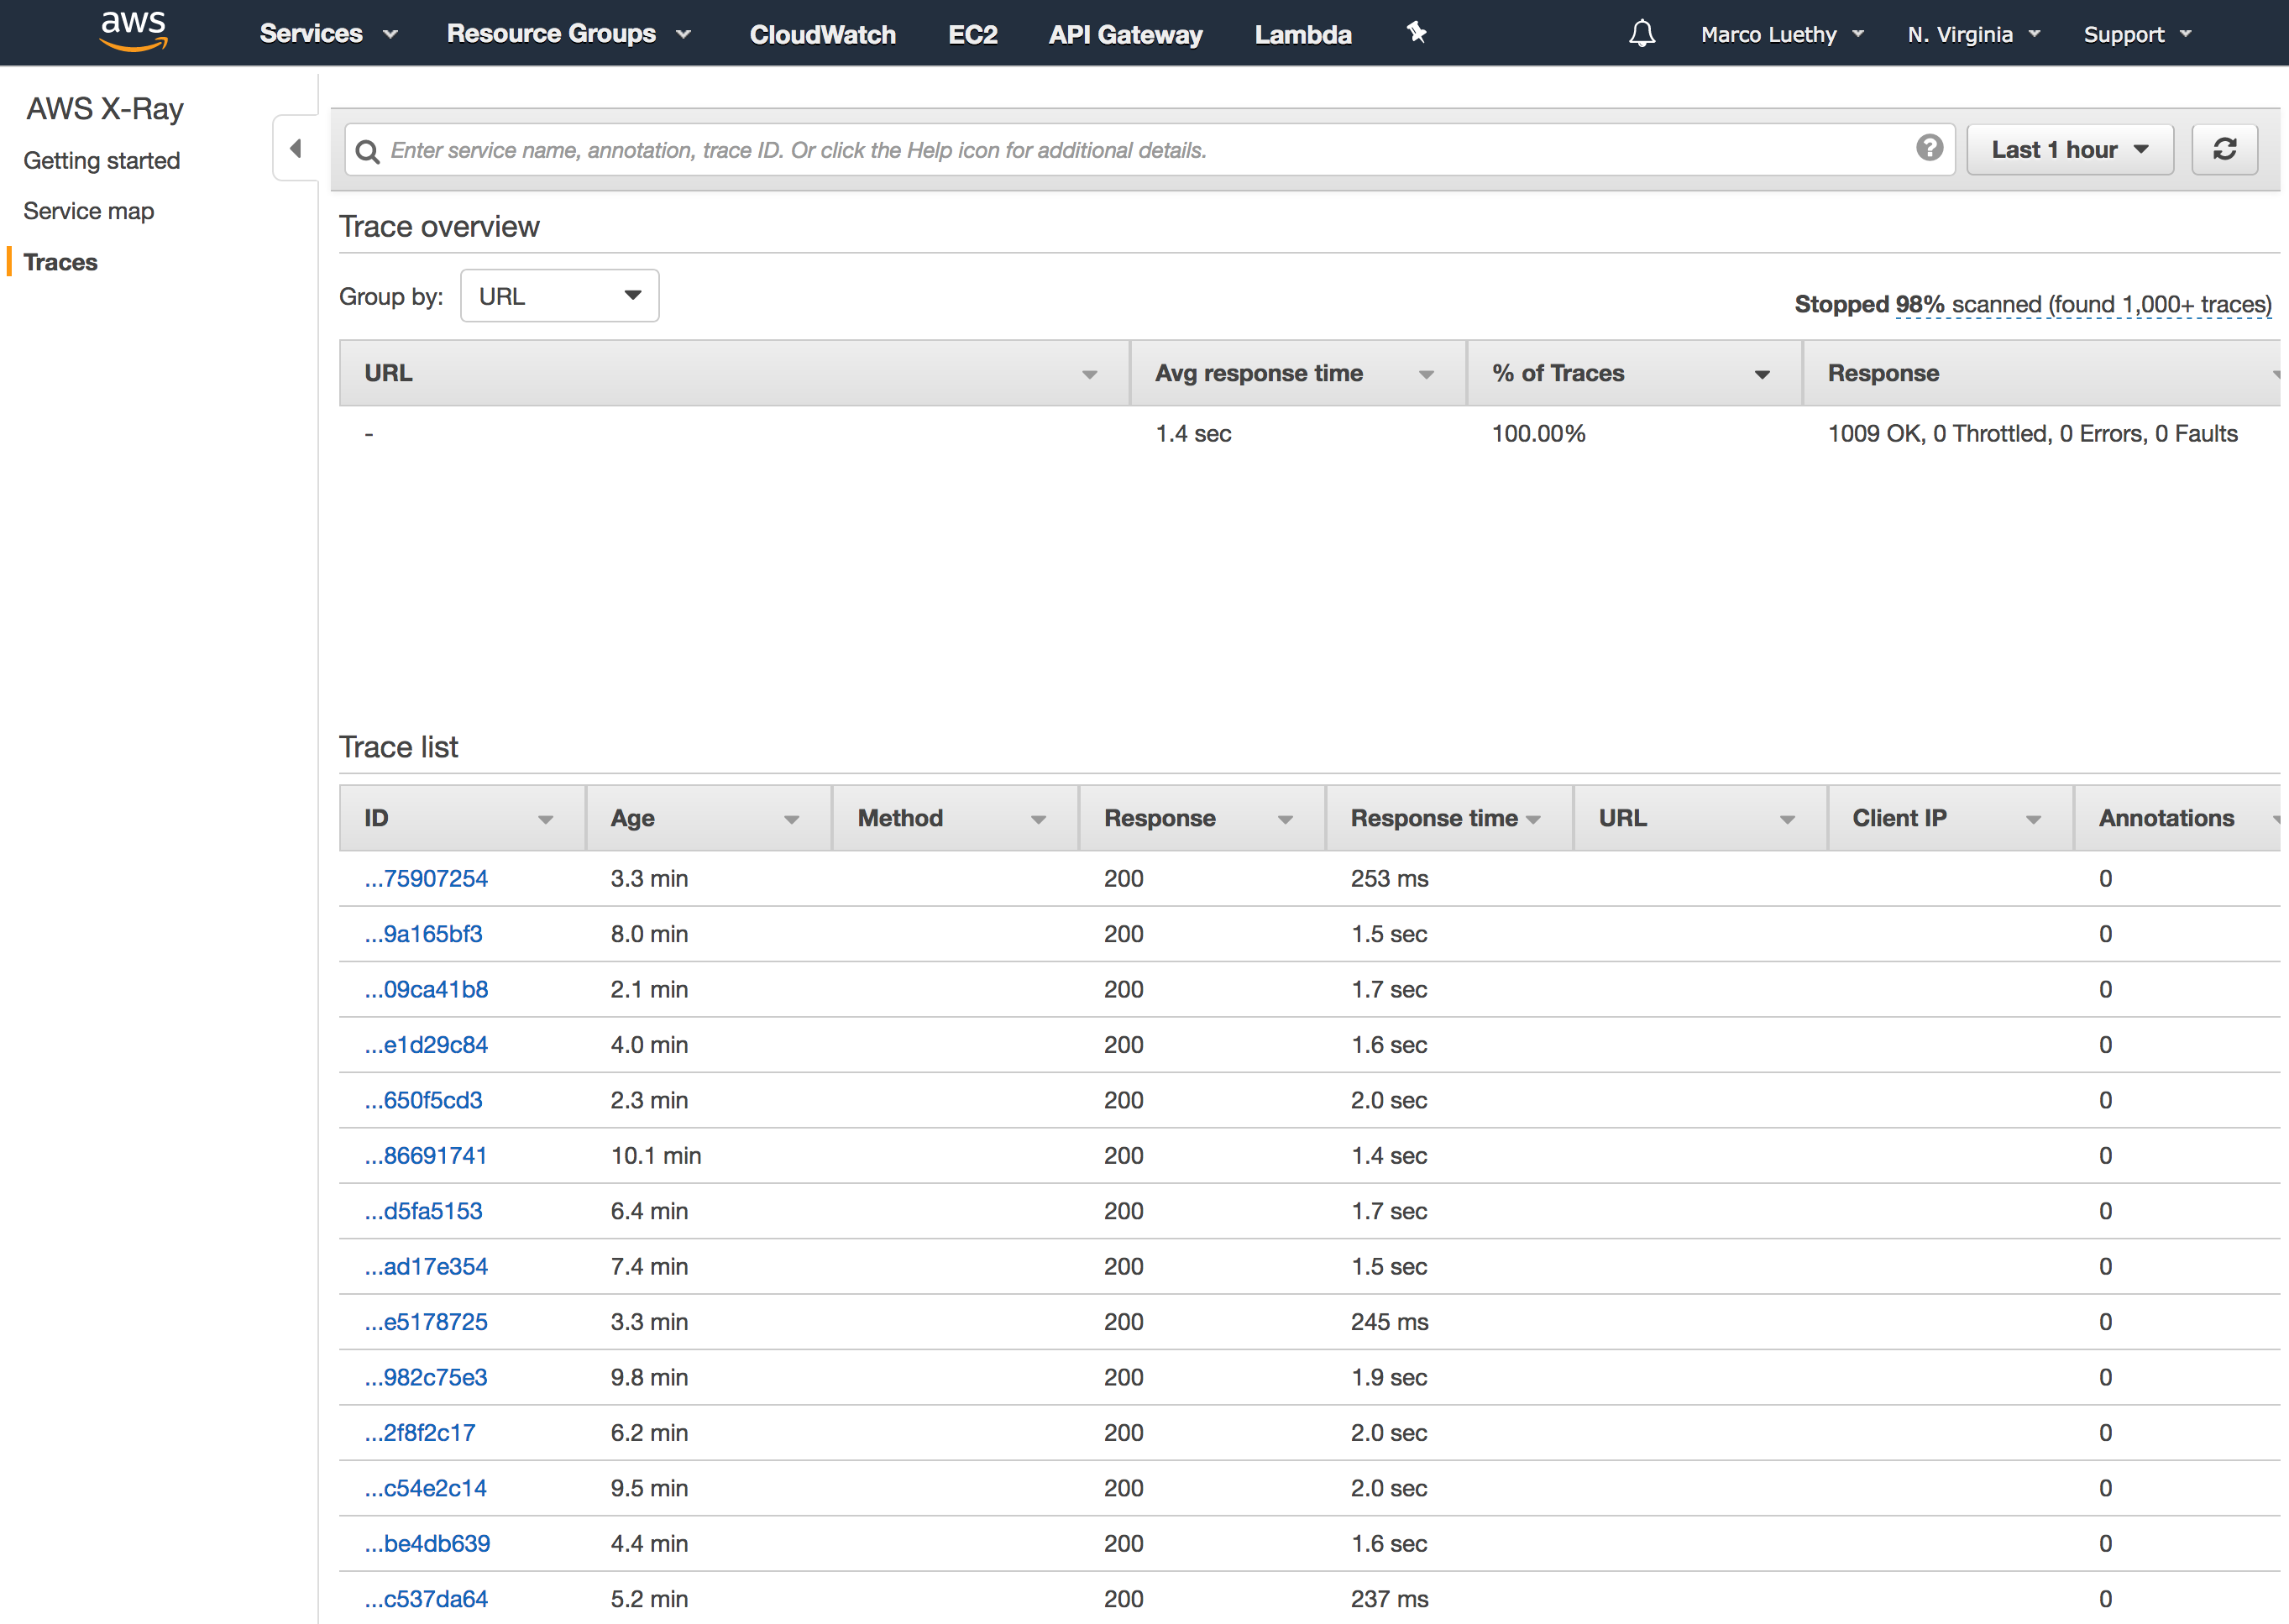Open the notifications bell
Image resolution: width=2289 pixels, height=1624 pixels.
click(1642, 34)
